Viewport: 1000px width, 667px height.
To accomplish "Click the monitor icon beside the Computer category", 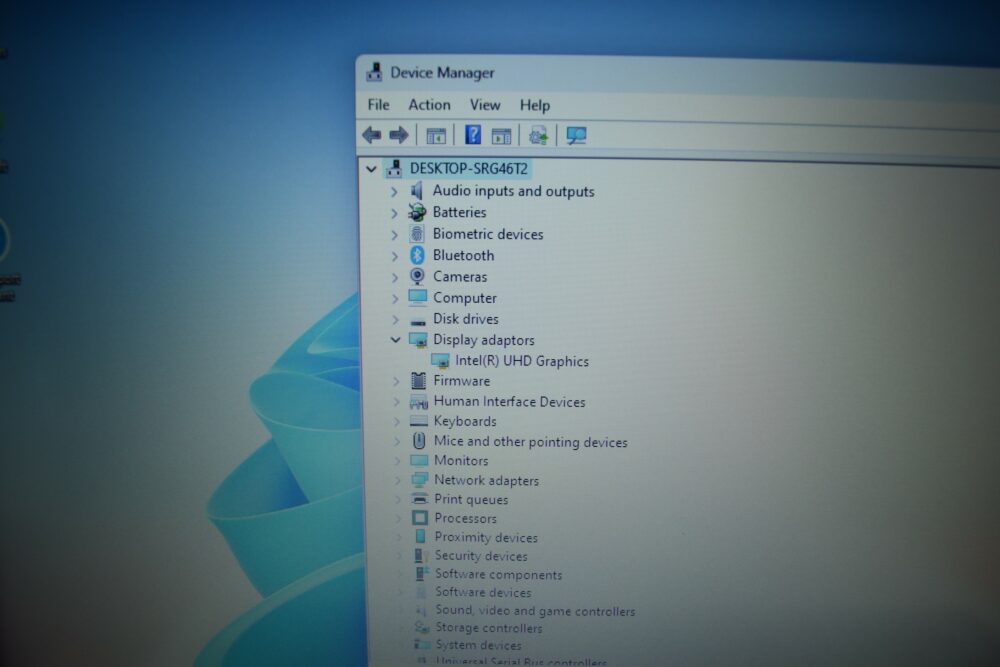I will coord(418,297).
